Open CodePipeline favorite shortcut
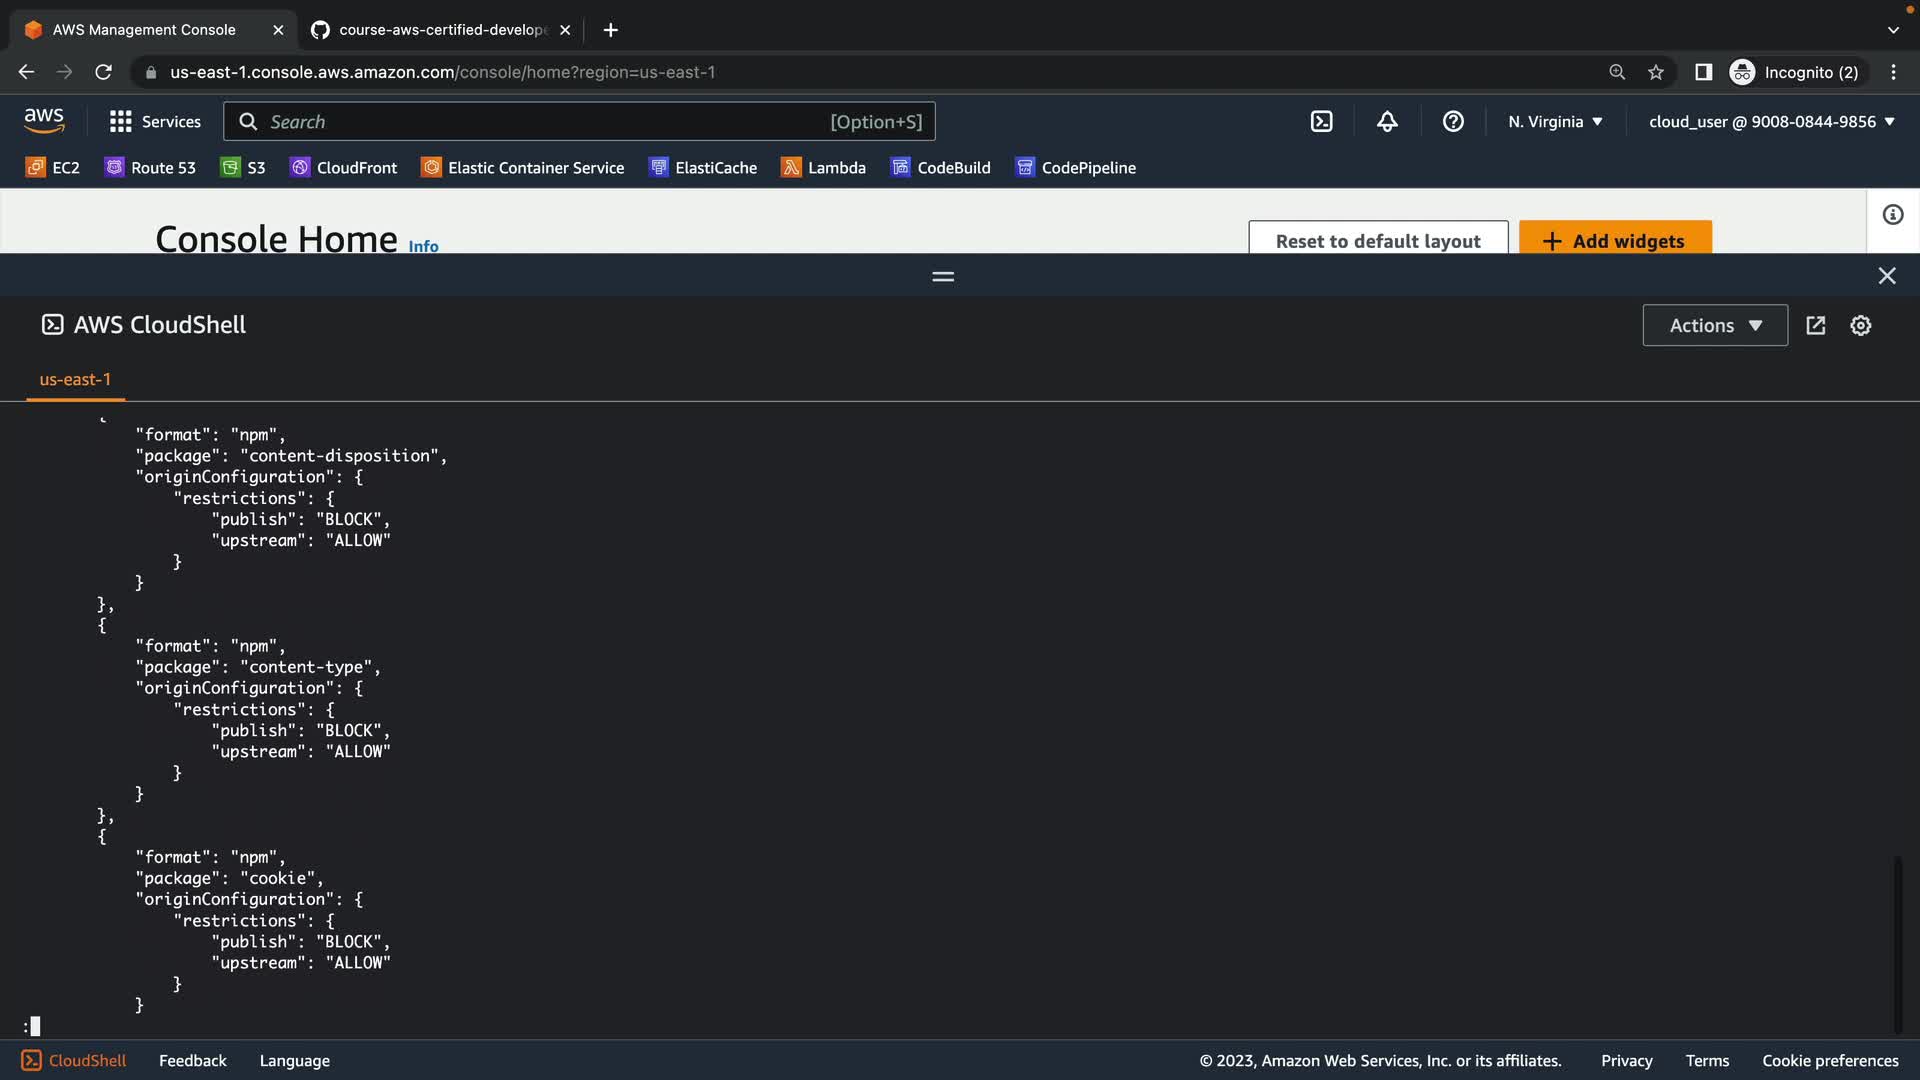 point(1075,168)
